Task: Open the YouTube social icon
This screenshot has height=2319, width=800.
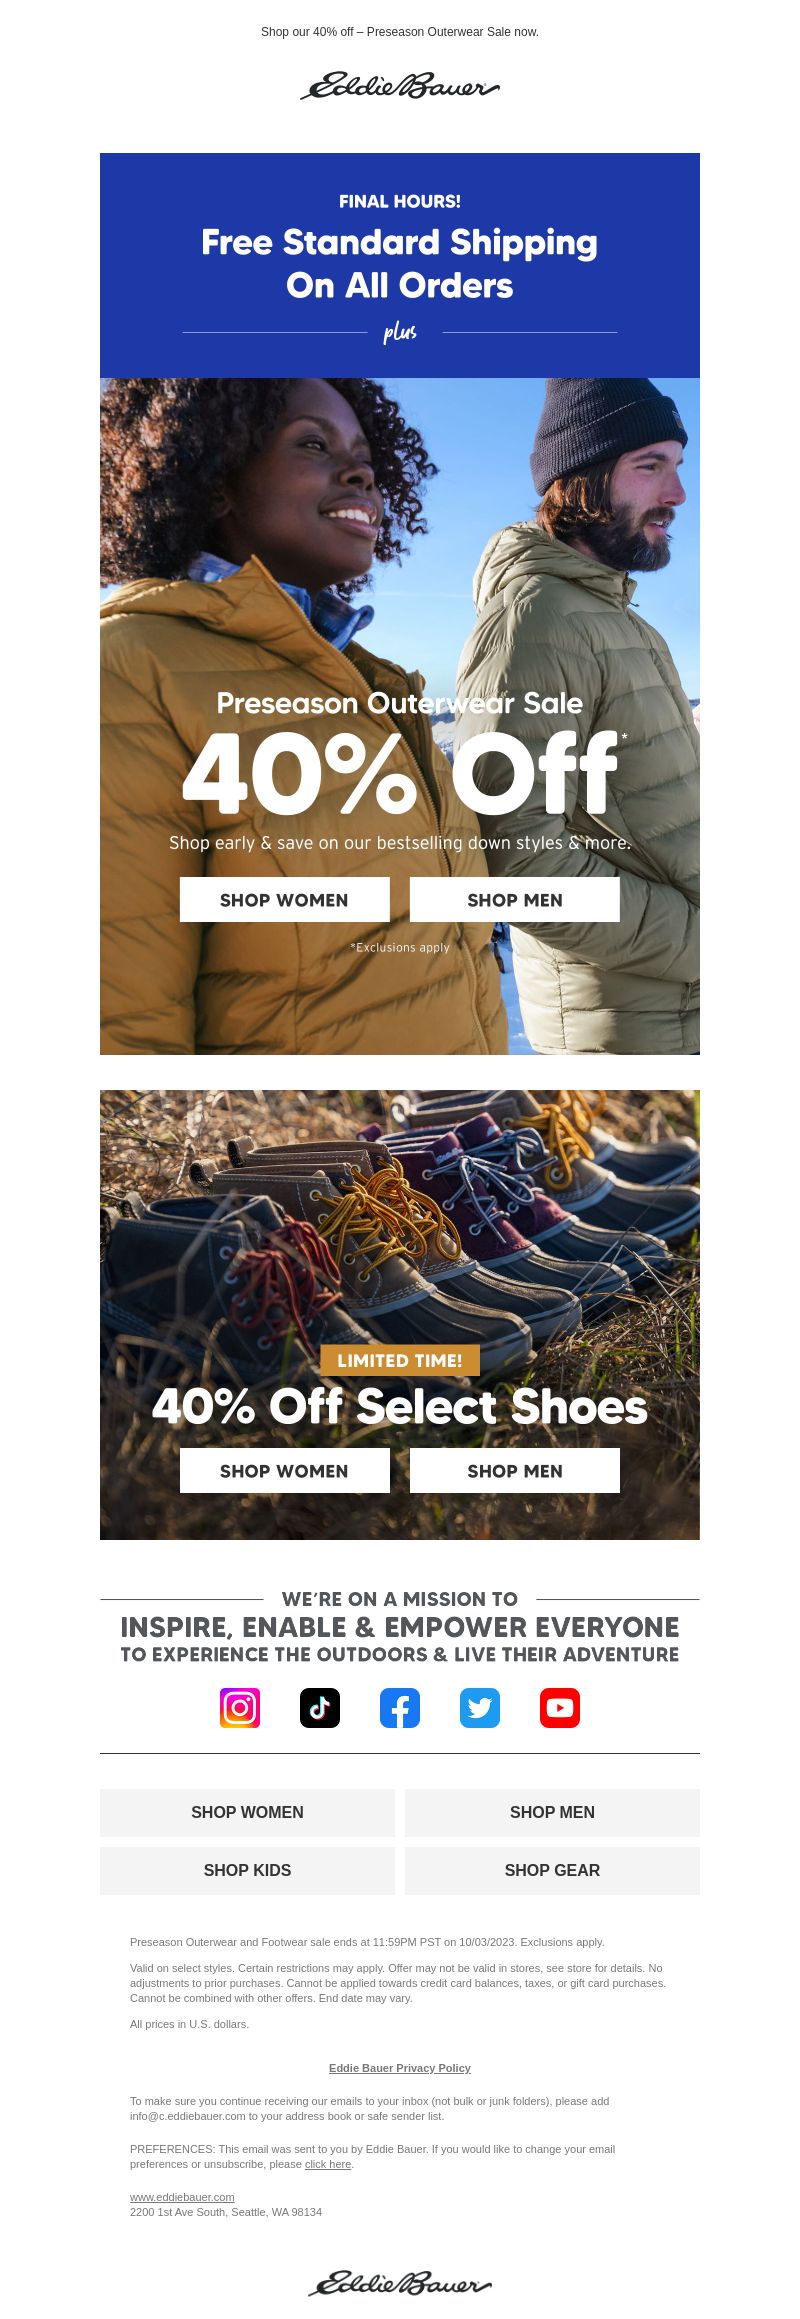Action: pos(560,1708)
